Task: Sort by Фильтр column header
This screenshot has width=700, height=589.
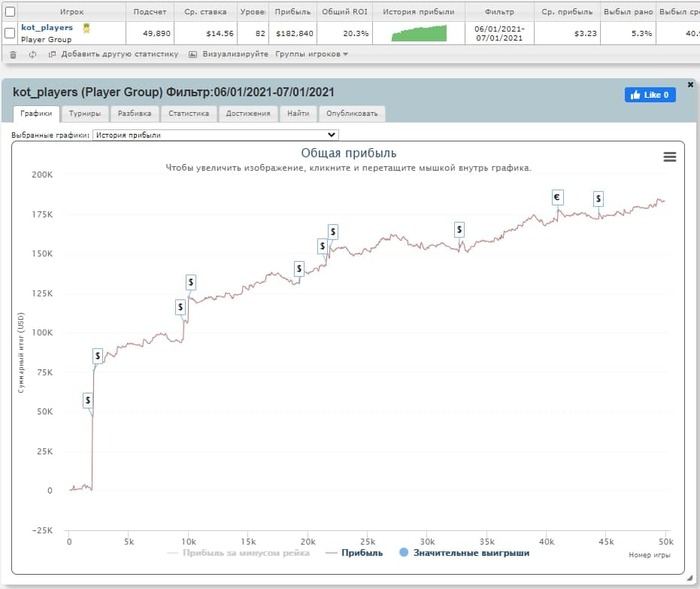Action: (499, 12)
